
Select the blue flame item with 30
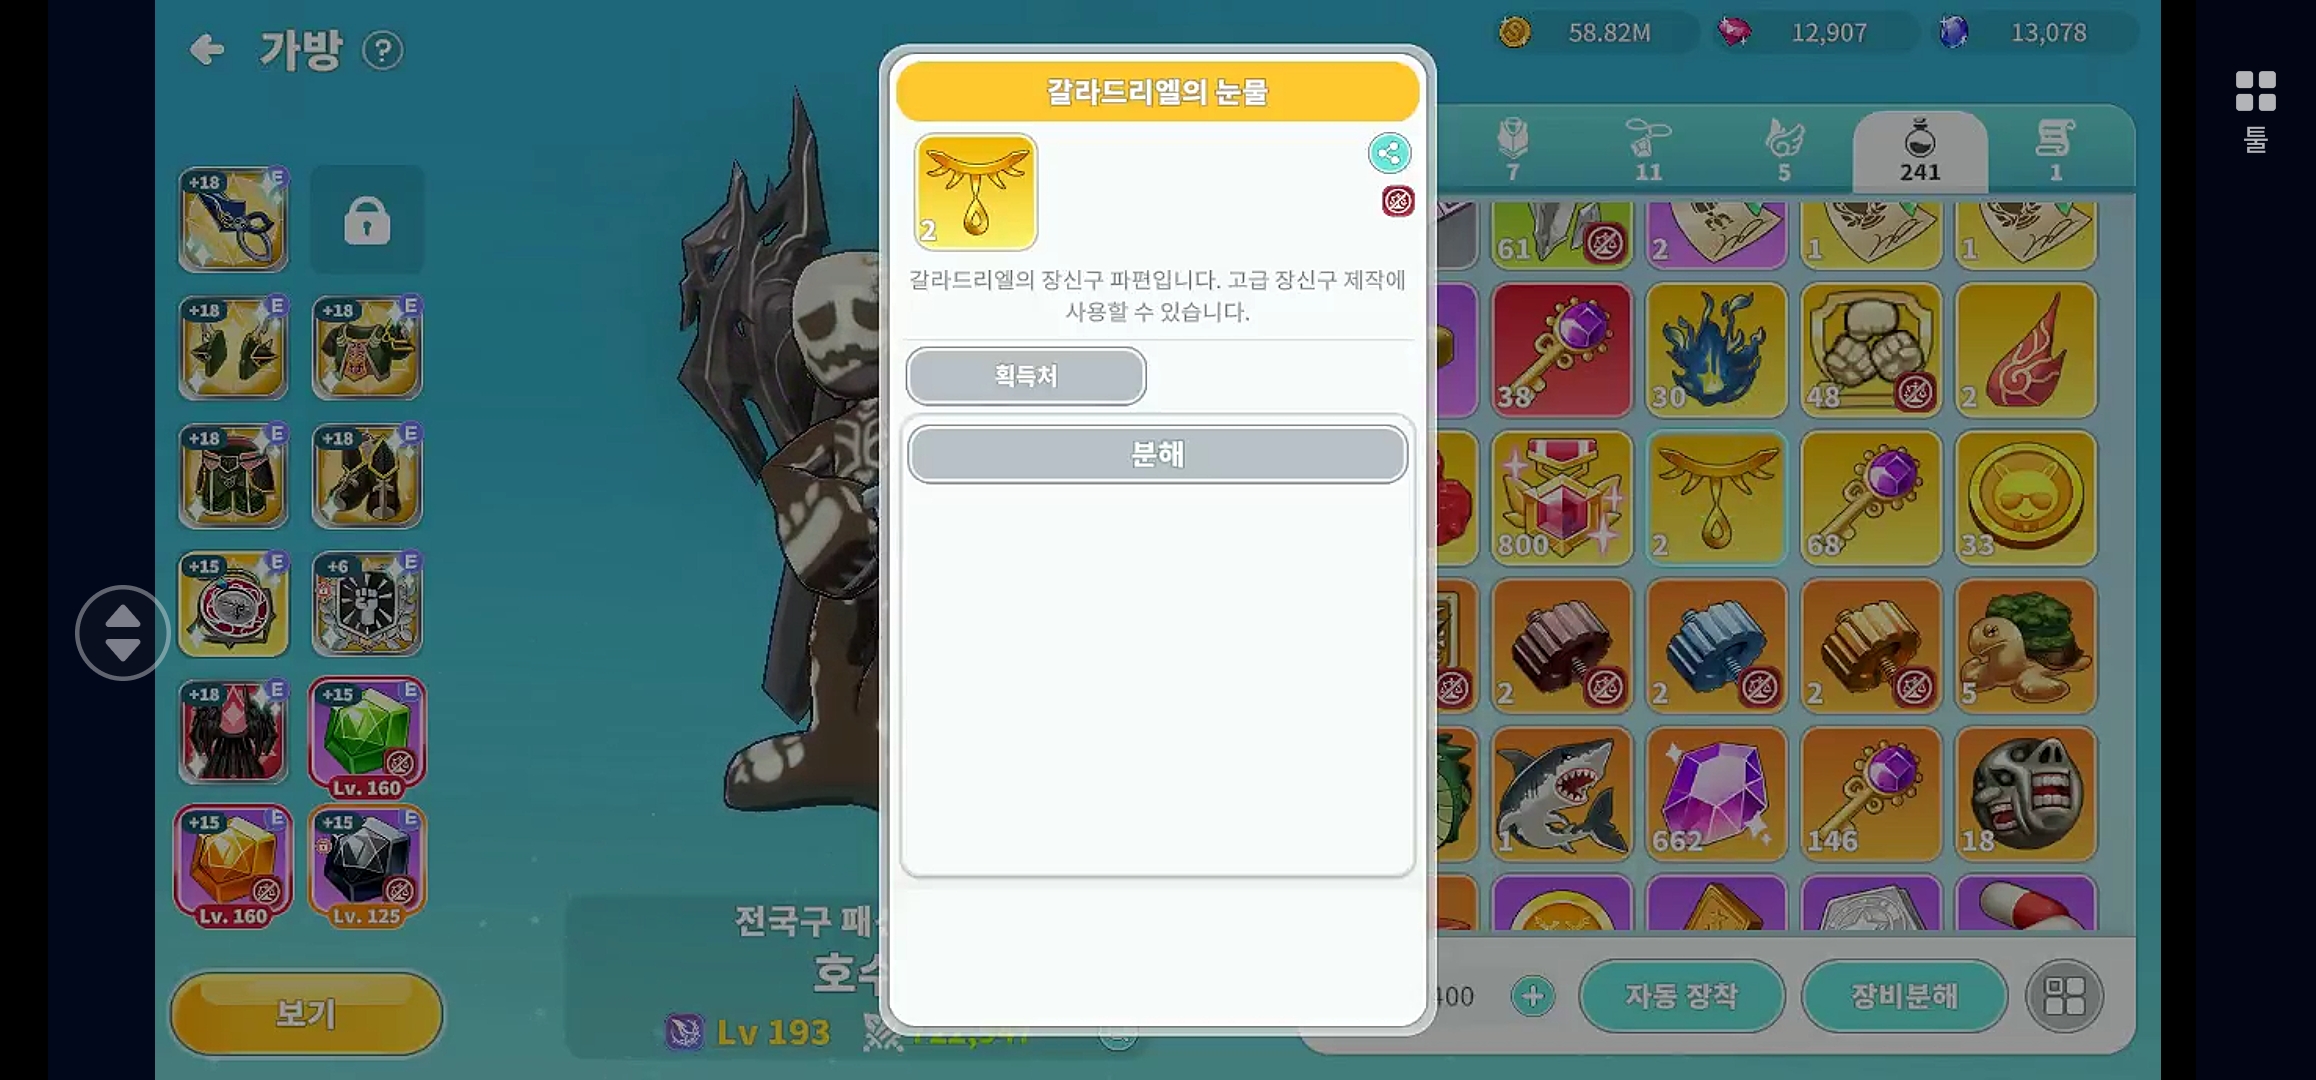tap(1715, 350)
